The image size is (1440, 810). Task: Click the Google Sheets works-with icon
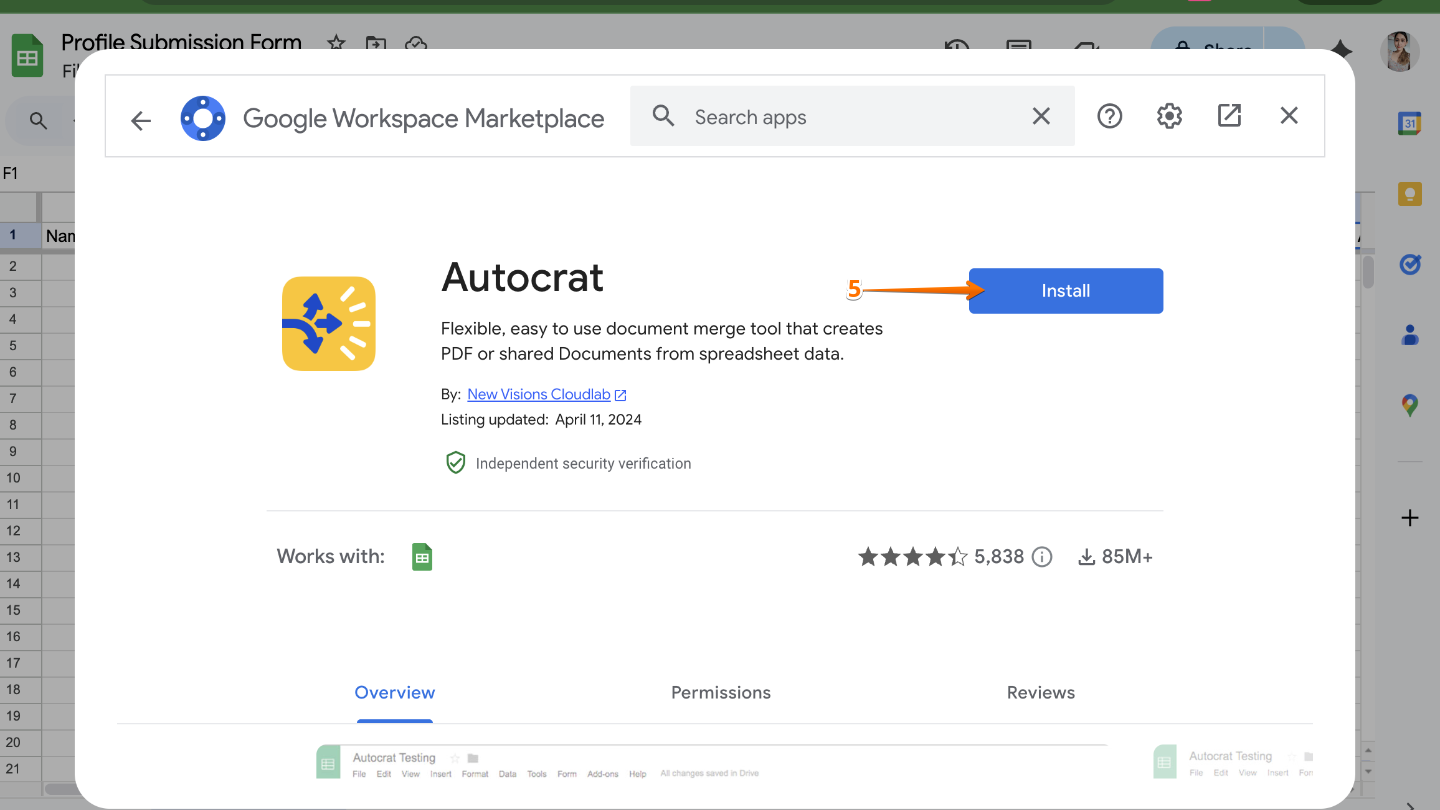(421, 556)
